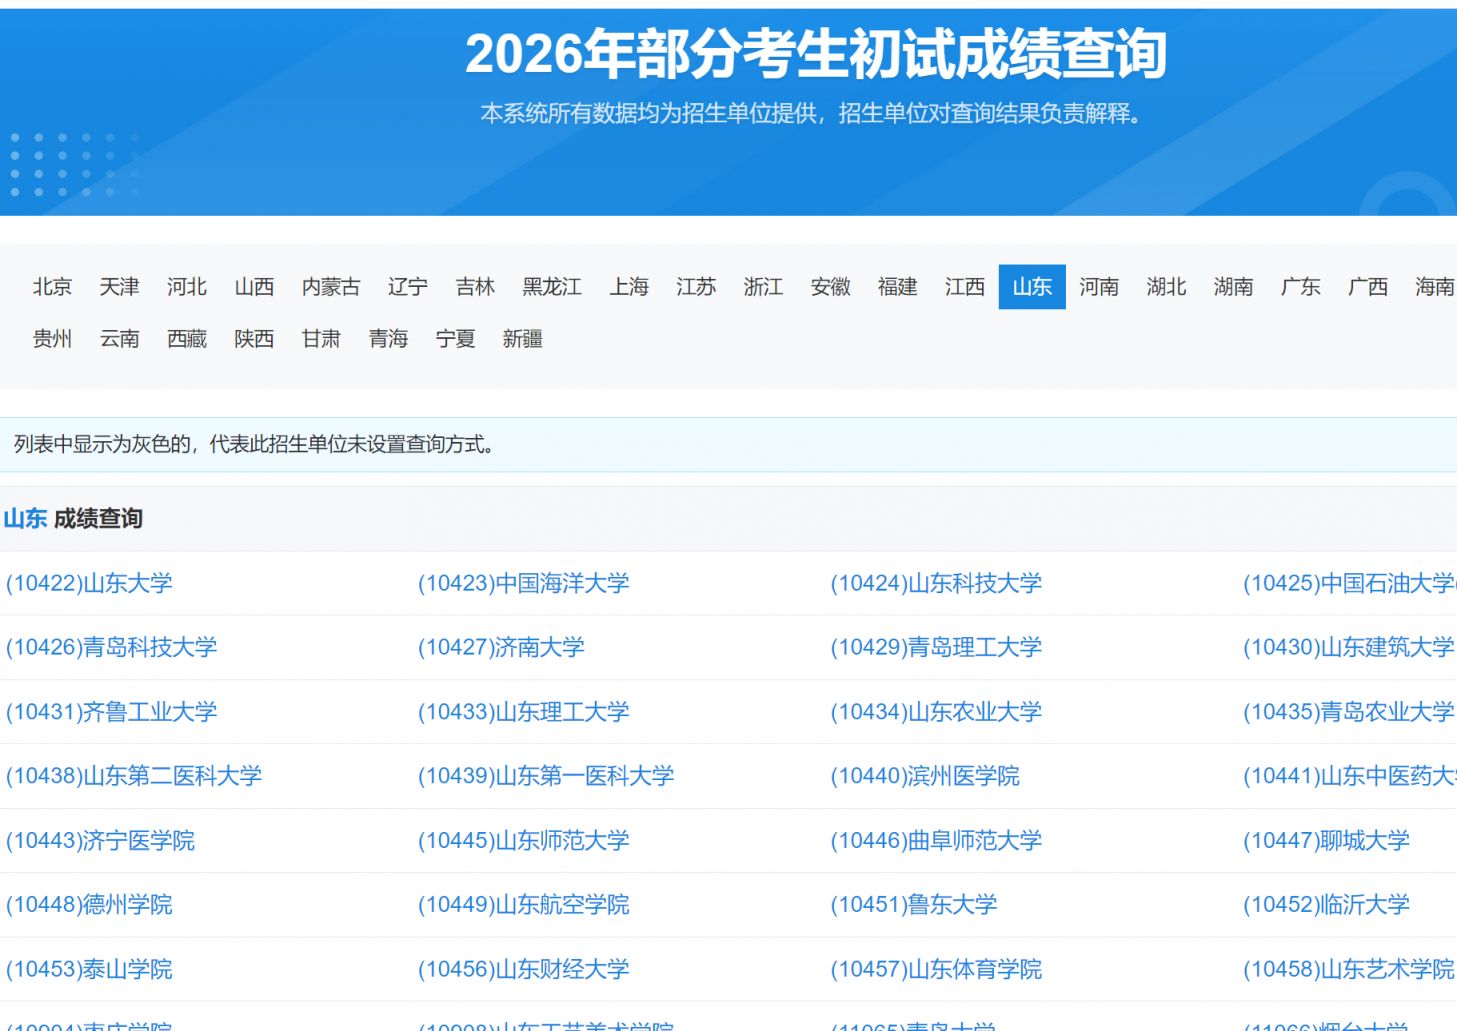Switch to the 河南 tab

click(1099, 287)
